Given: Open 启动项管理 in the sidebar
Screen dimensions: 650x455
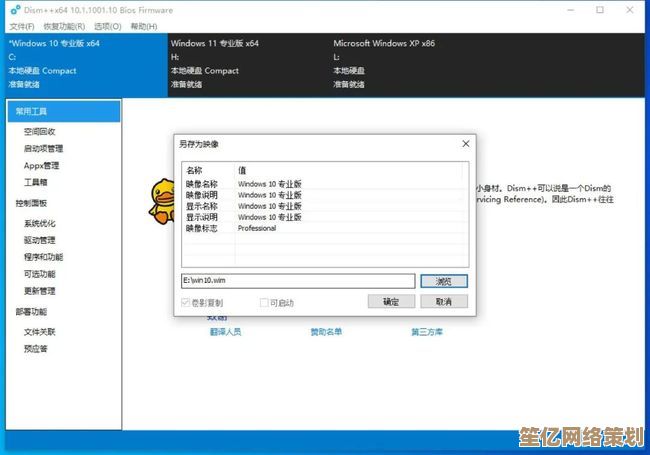Looking at the screenshot, I should (43, 148).
